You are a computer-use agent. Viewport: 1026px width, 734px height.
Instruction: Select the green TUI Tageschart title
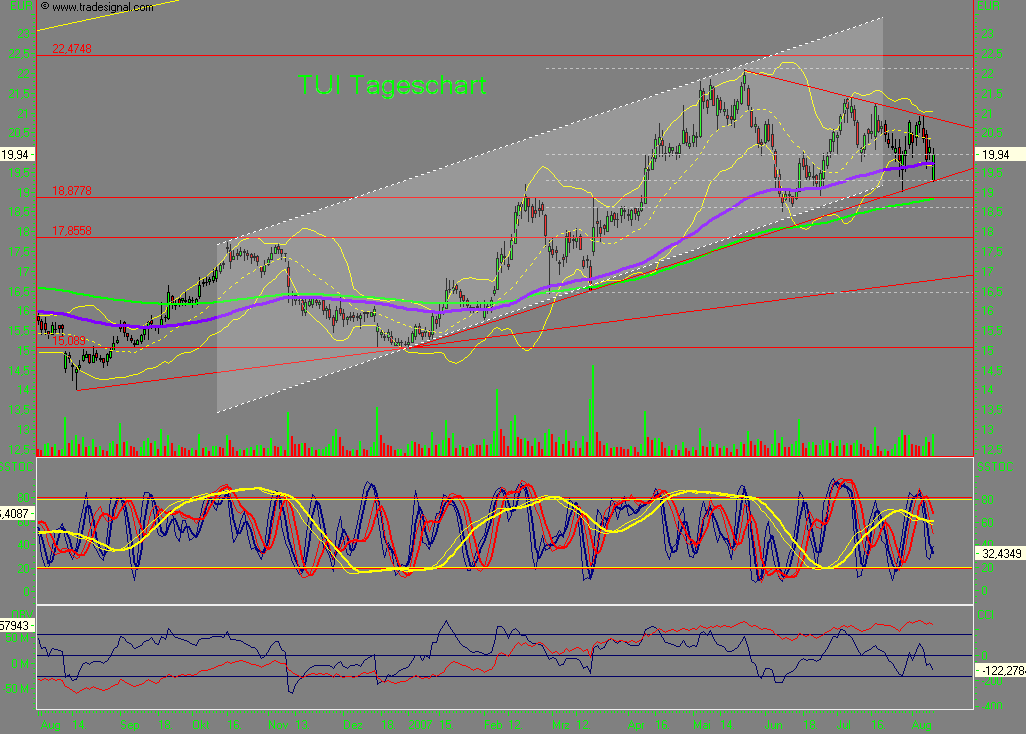pyautogui.click(x=392, y=86)
